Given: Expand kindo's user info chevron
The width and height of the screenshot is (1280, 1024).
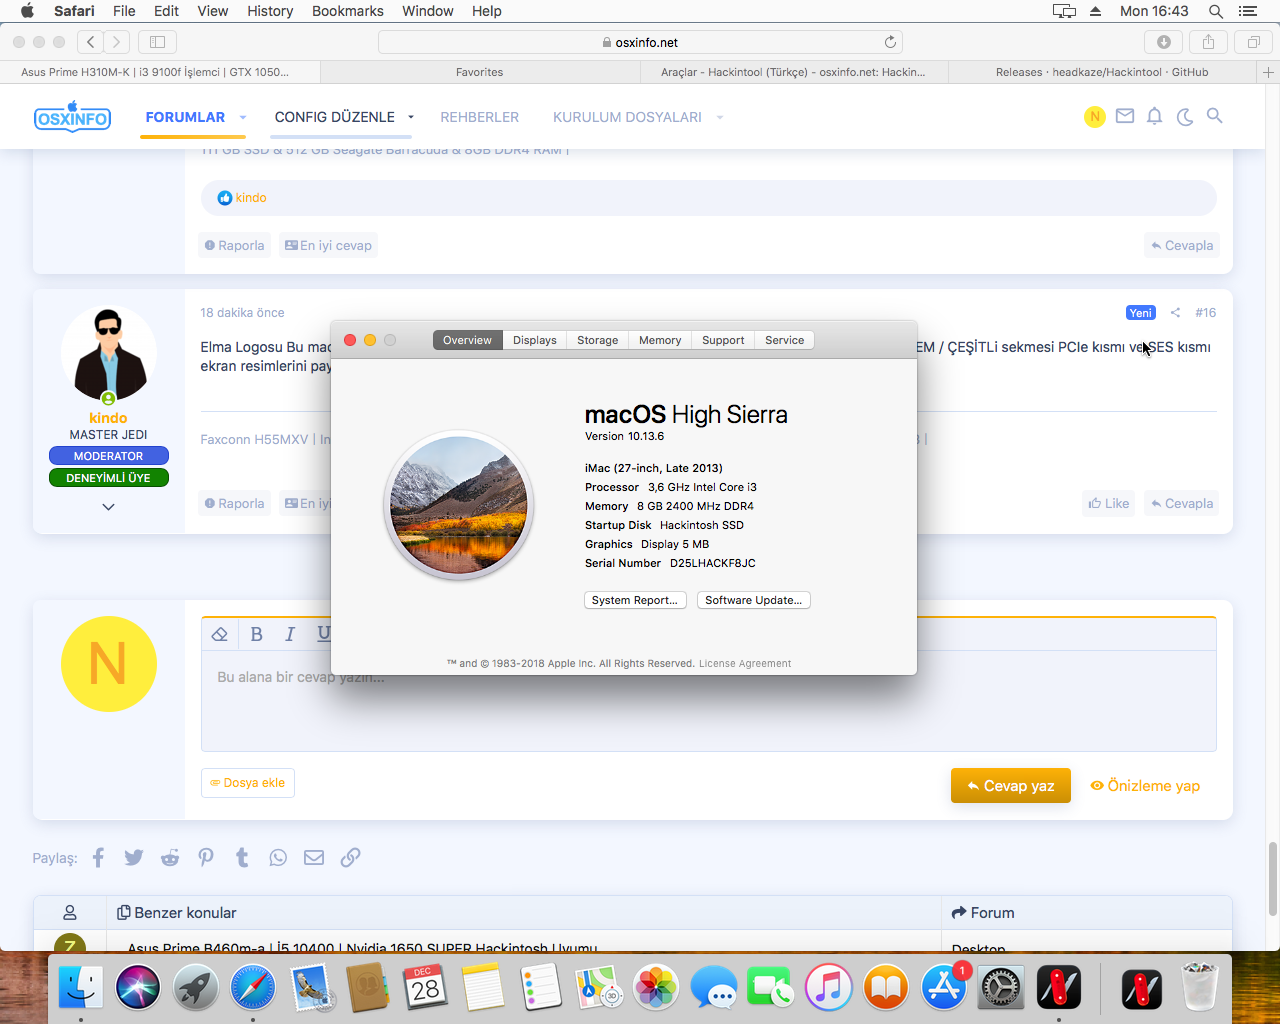Looking at the screenshot, I should [108, 507].
